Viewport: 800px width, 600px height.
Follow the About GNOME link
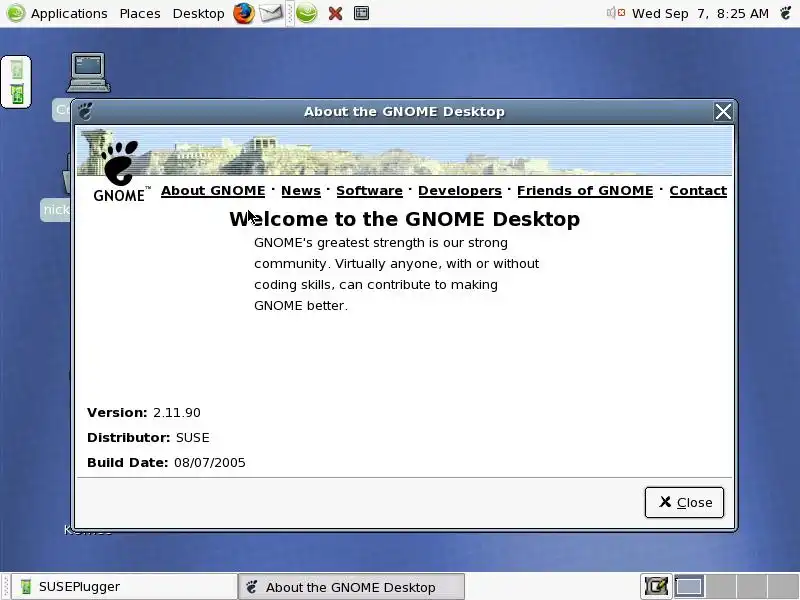pyautogui.click(x=213, y=190)
